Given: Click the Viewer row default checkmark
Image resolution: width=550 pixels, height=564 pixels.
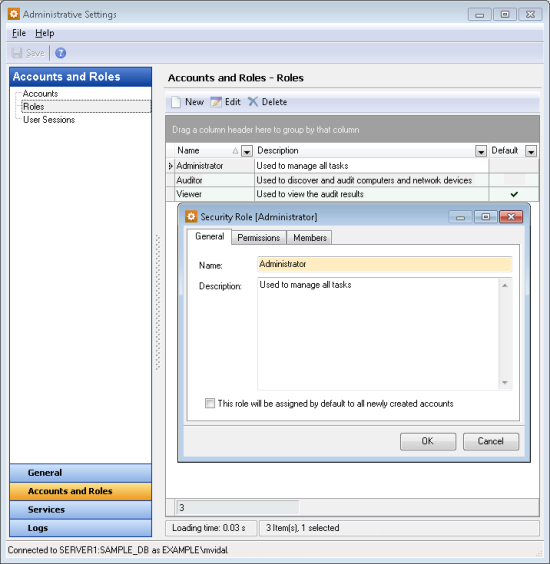Looking at the screenshot, I should (514, 194).
